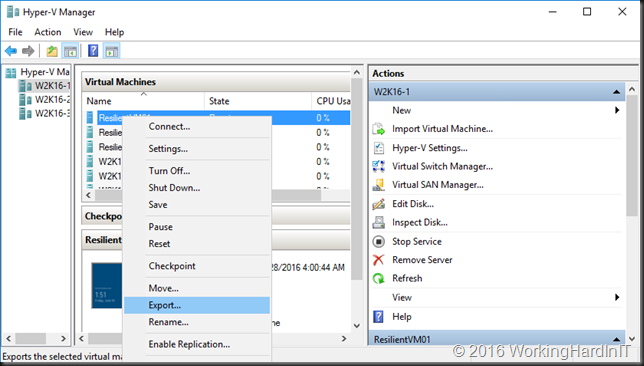
Task: Choose Settings... from the context menu
Action: 197,149
